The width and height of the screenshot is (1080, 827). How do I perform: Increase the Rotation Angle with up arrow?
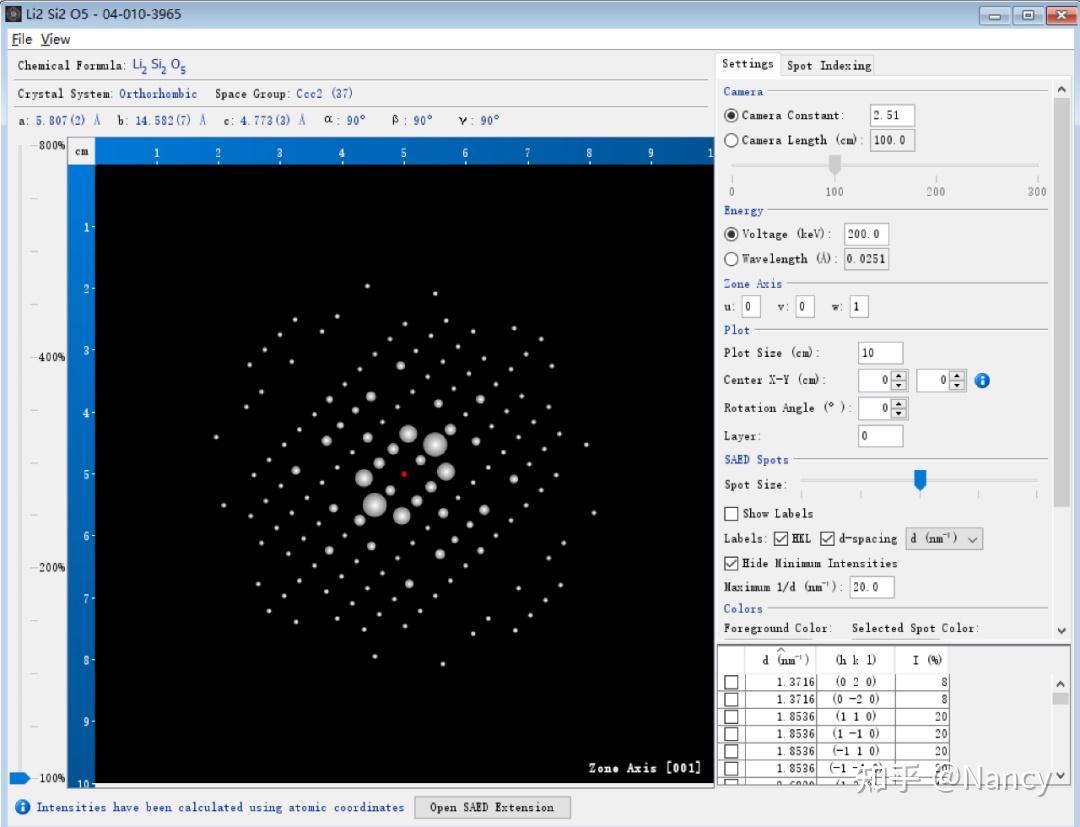click(x=899, y=403)
